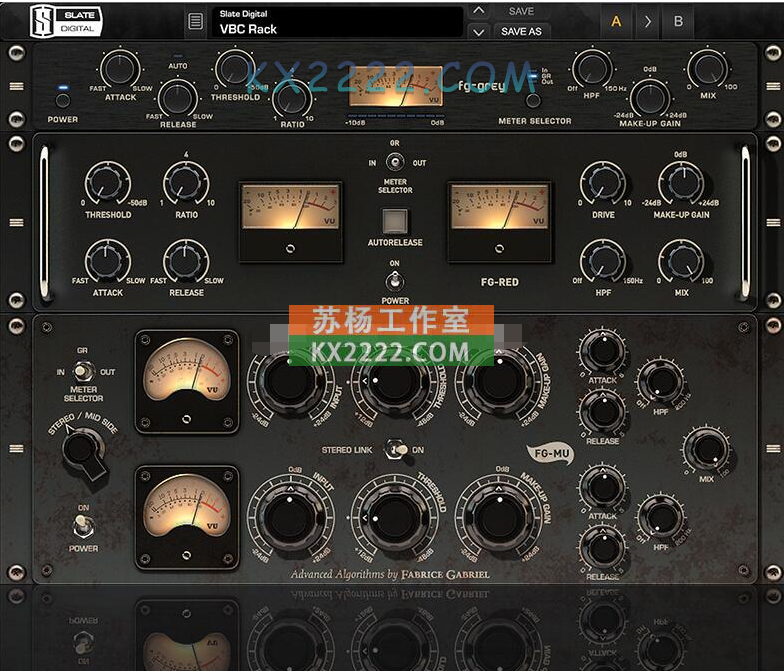
Task: Grab the FG-MU right drag handle
Action: pos(772,448)
